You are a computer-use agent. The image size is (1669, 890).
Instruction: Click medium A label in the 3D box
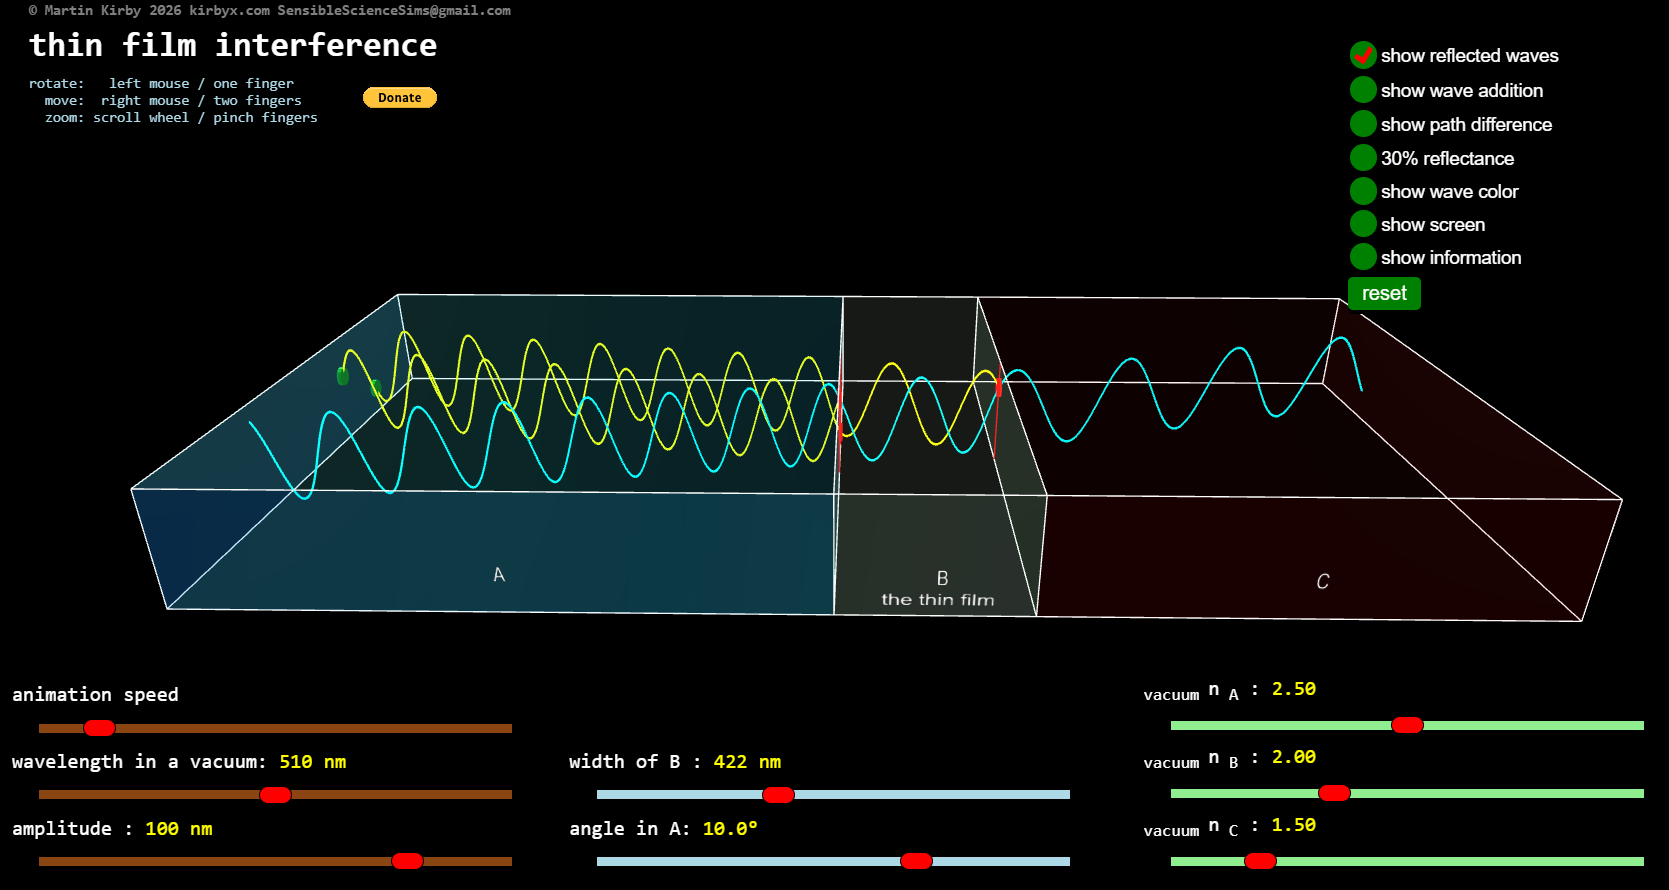pos(499,575)
